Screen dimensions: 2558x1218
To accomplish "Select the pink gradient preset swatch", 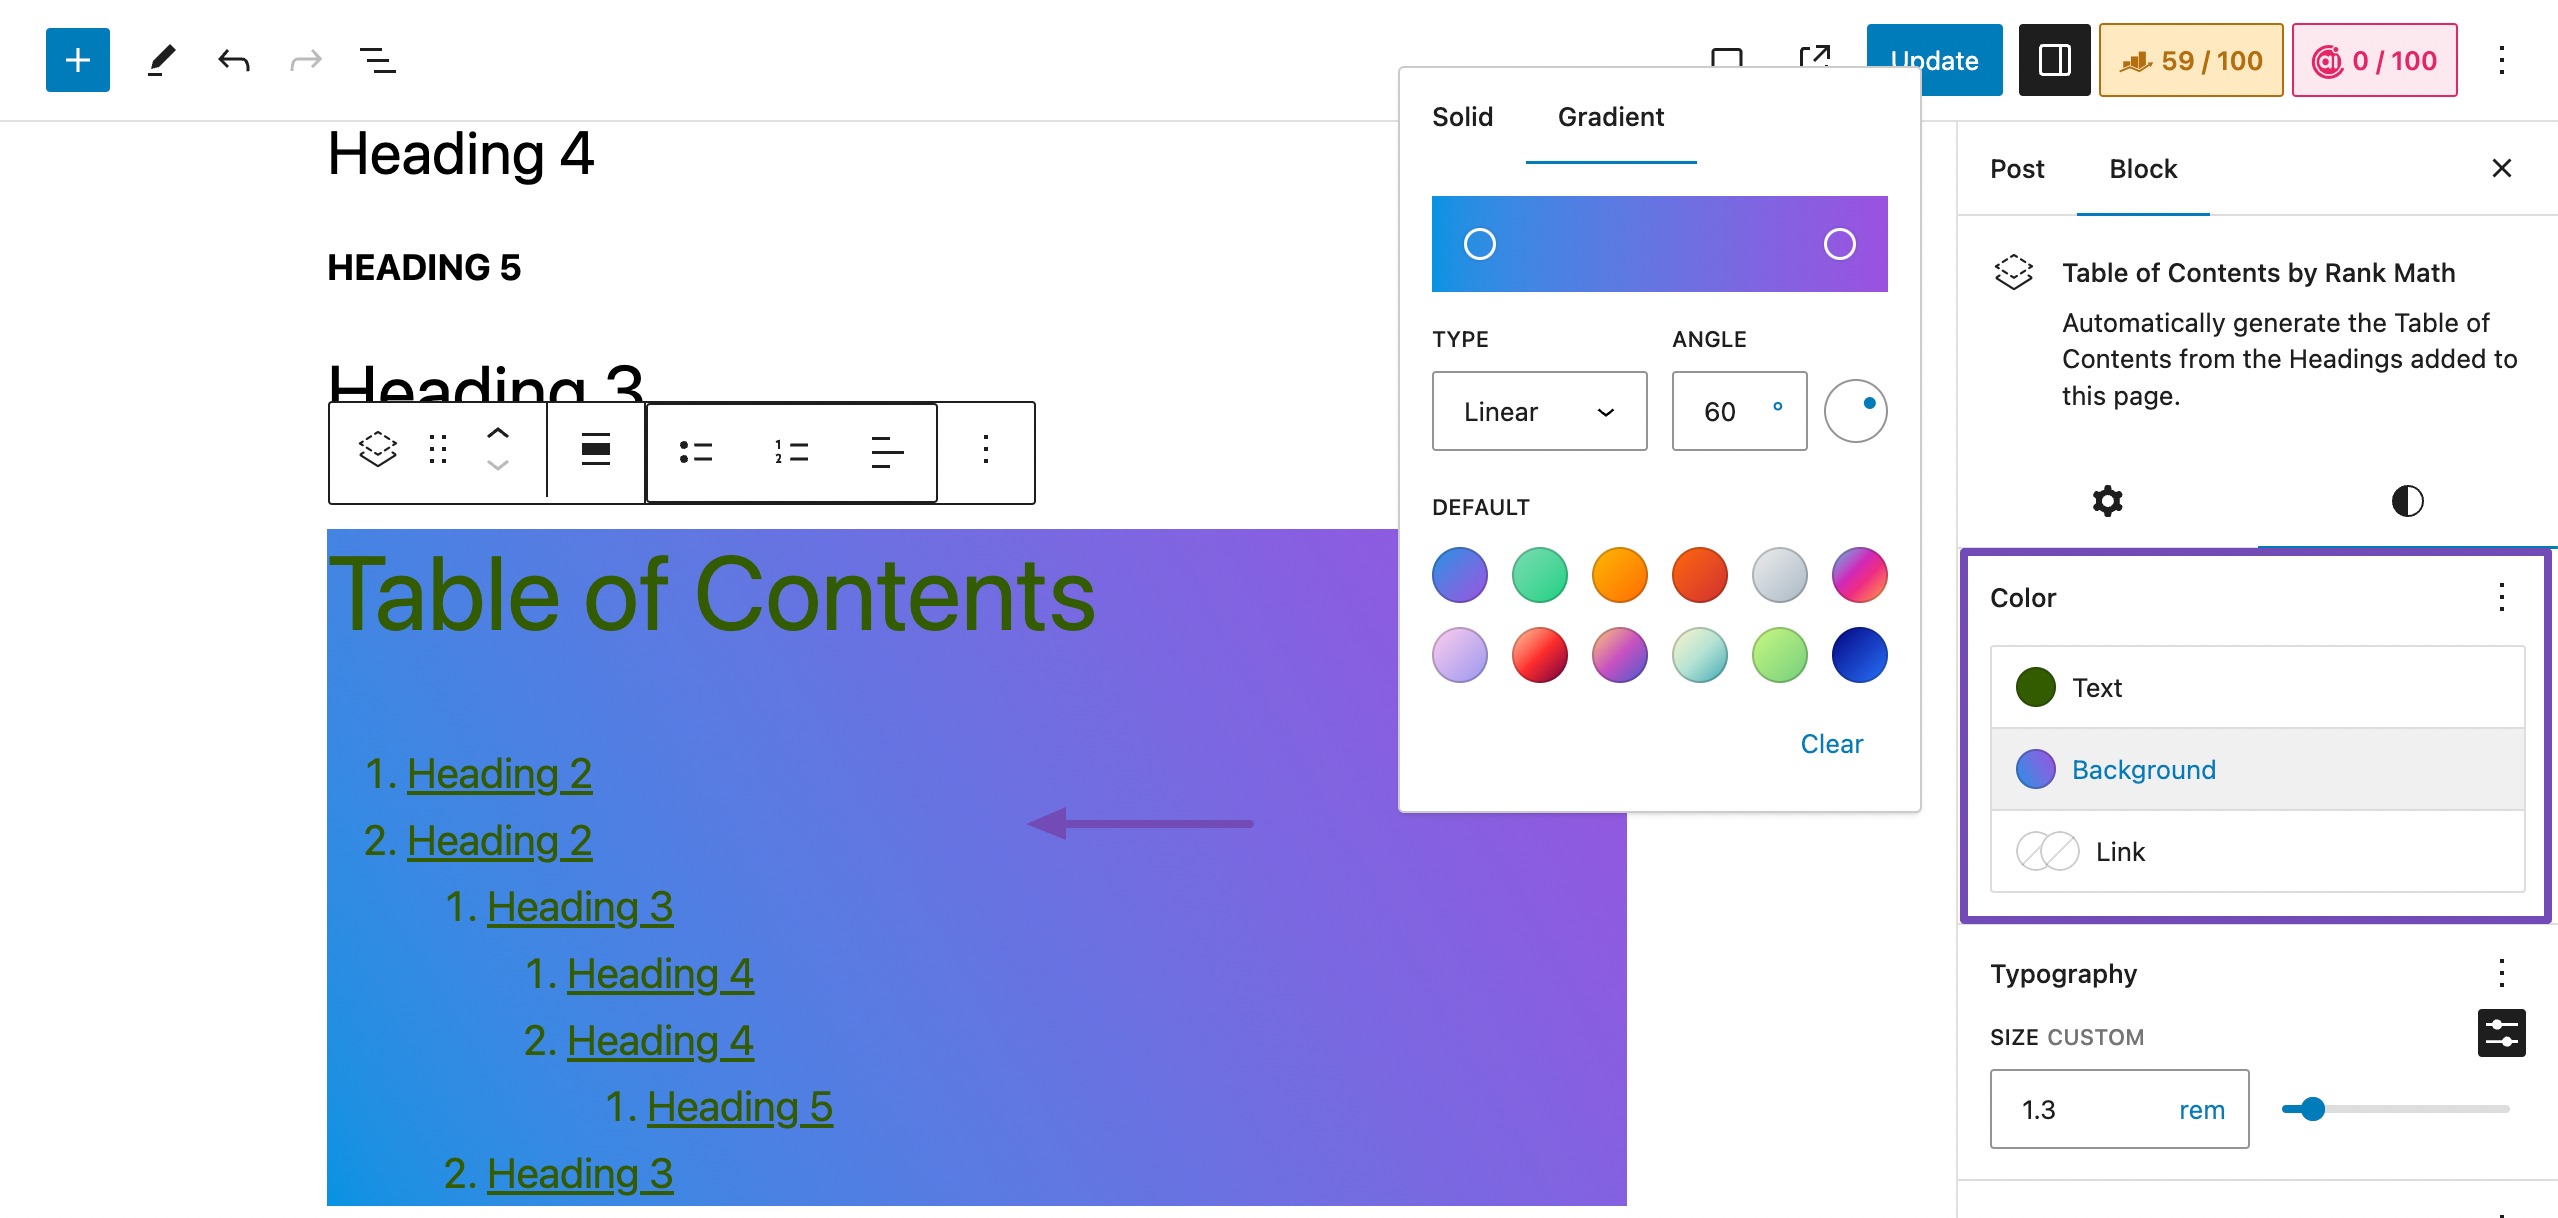I will click(1858, 574).
